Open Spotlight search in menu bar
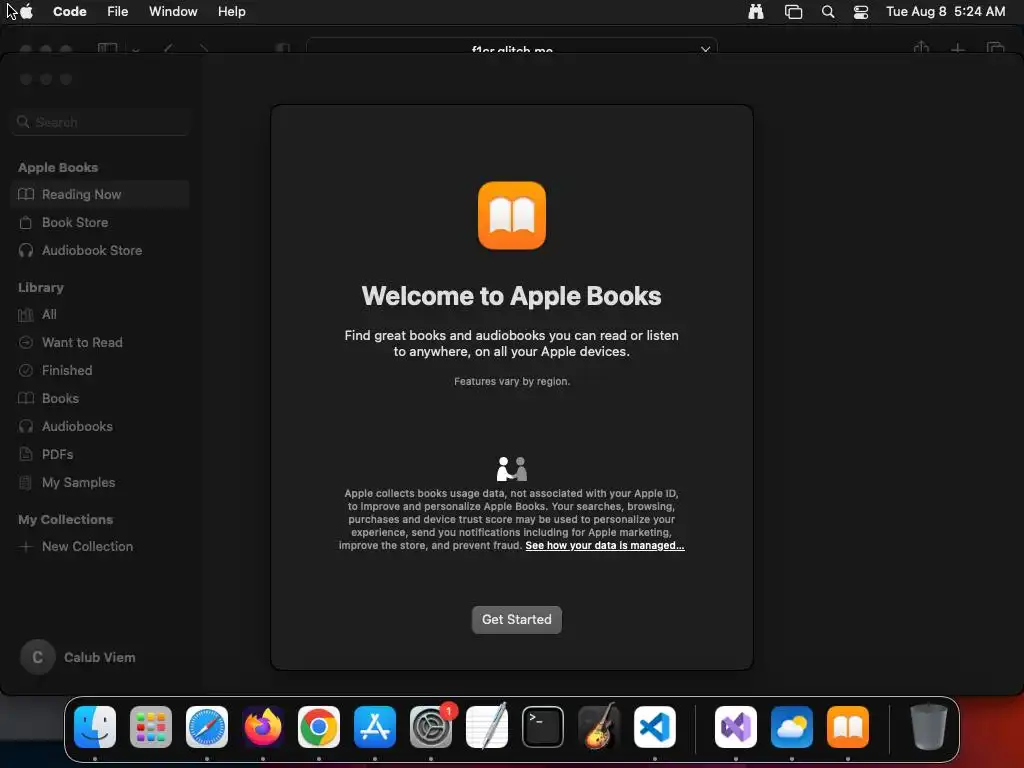 coord(827,12)
